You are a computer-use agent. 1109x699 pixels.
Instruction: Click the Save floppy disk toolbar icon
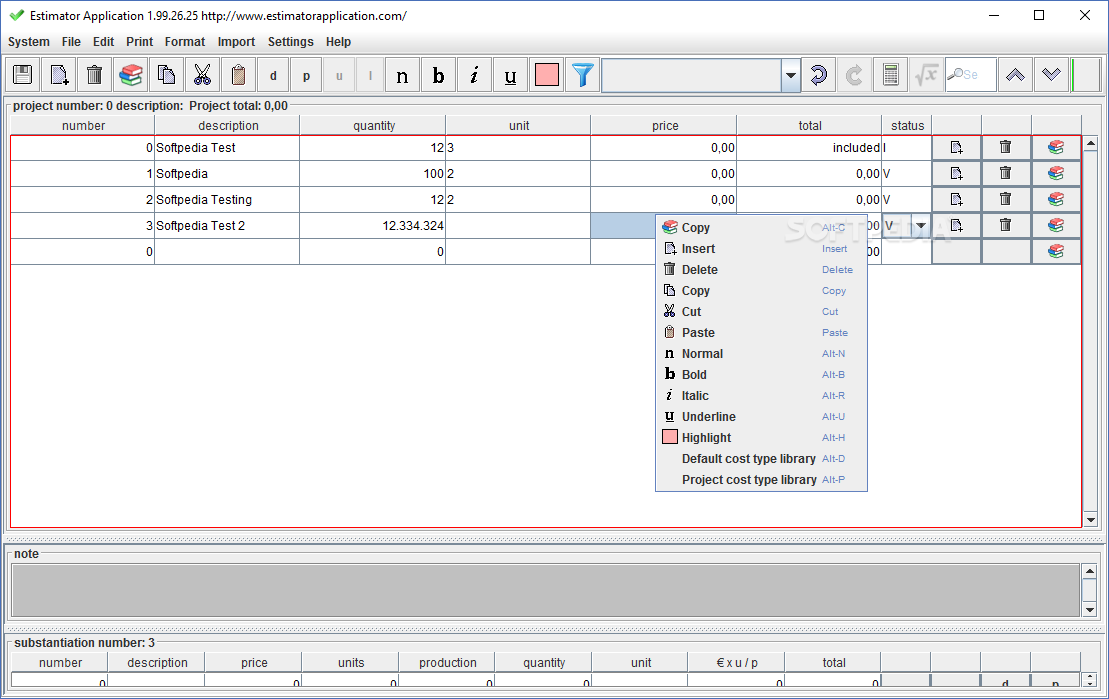(x=23, y=75)
